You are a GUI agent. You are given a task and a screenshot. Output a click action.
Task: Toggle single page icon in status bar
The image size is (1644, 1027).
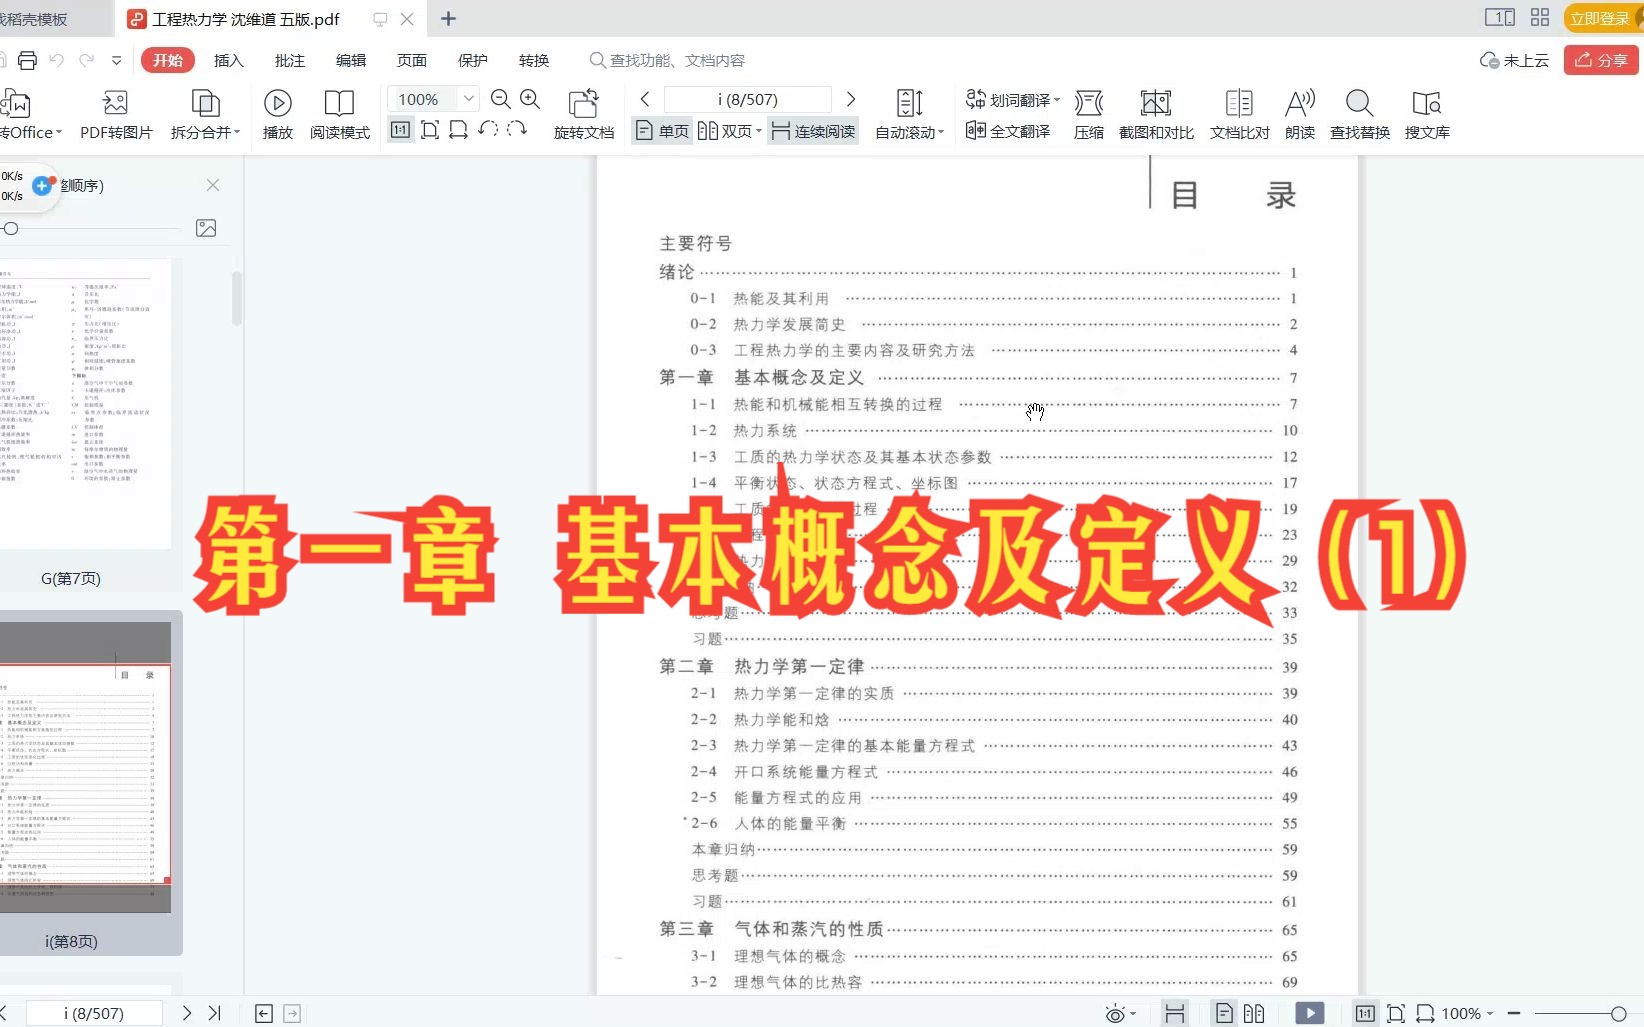click(x=1223, y=1013)
